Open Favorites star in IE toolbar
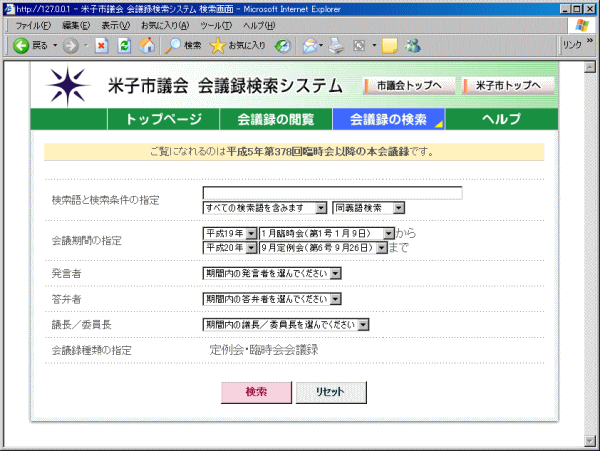Image resolution: width=600 pixels, height=451 pixels. click(x=218, y=46)
